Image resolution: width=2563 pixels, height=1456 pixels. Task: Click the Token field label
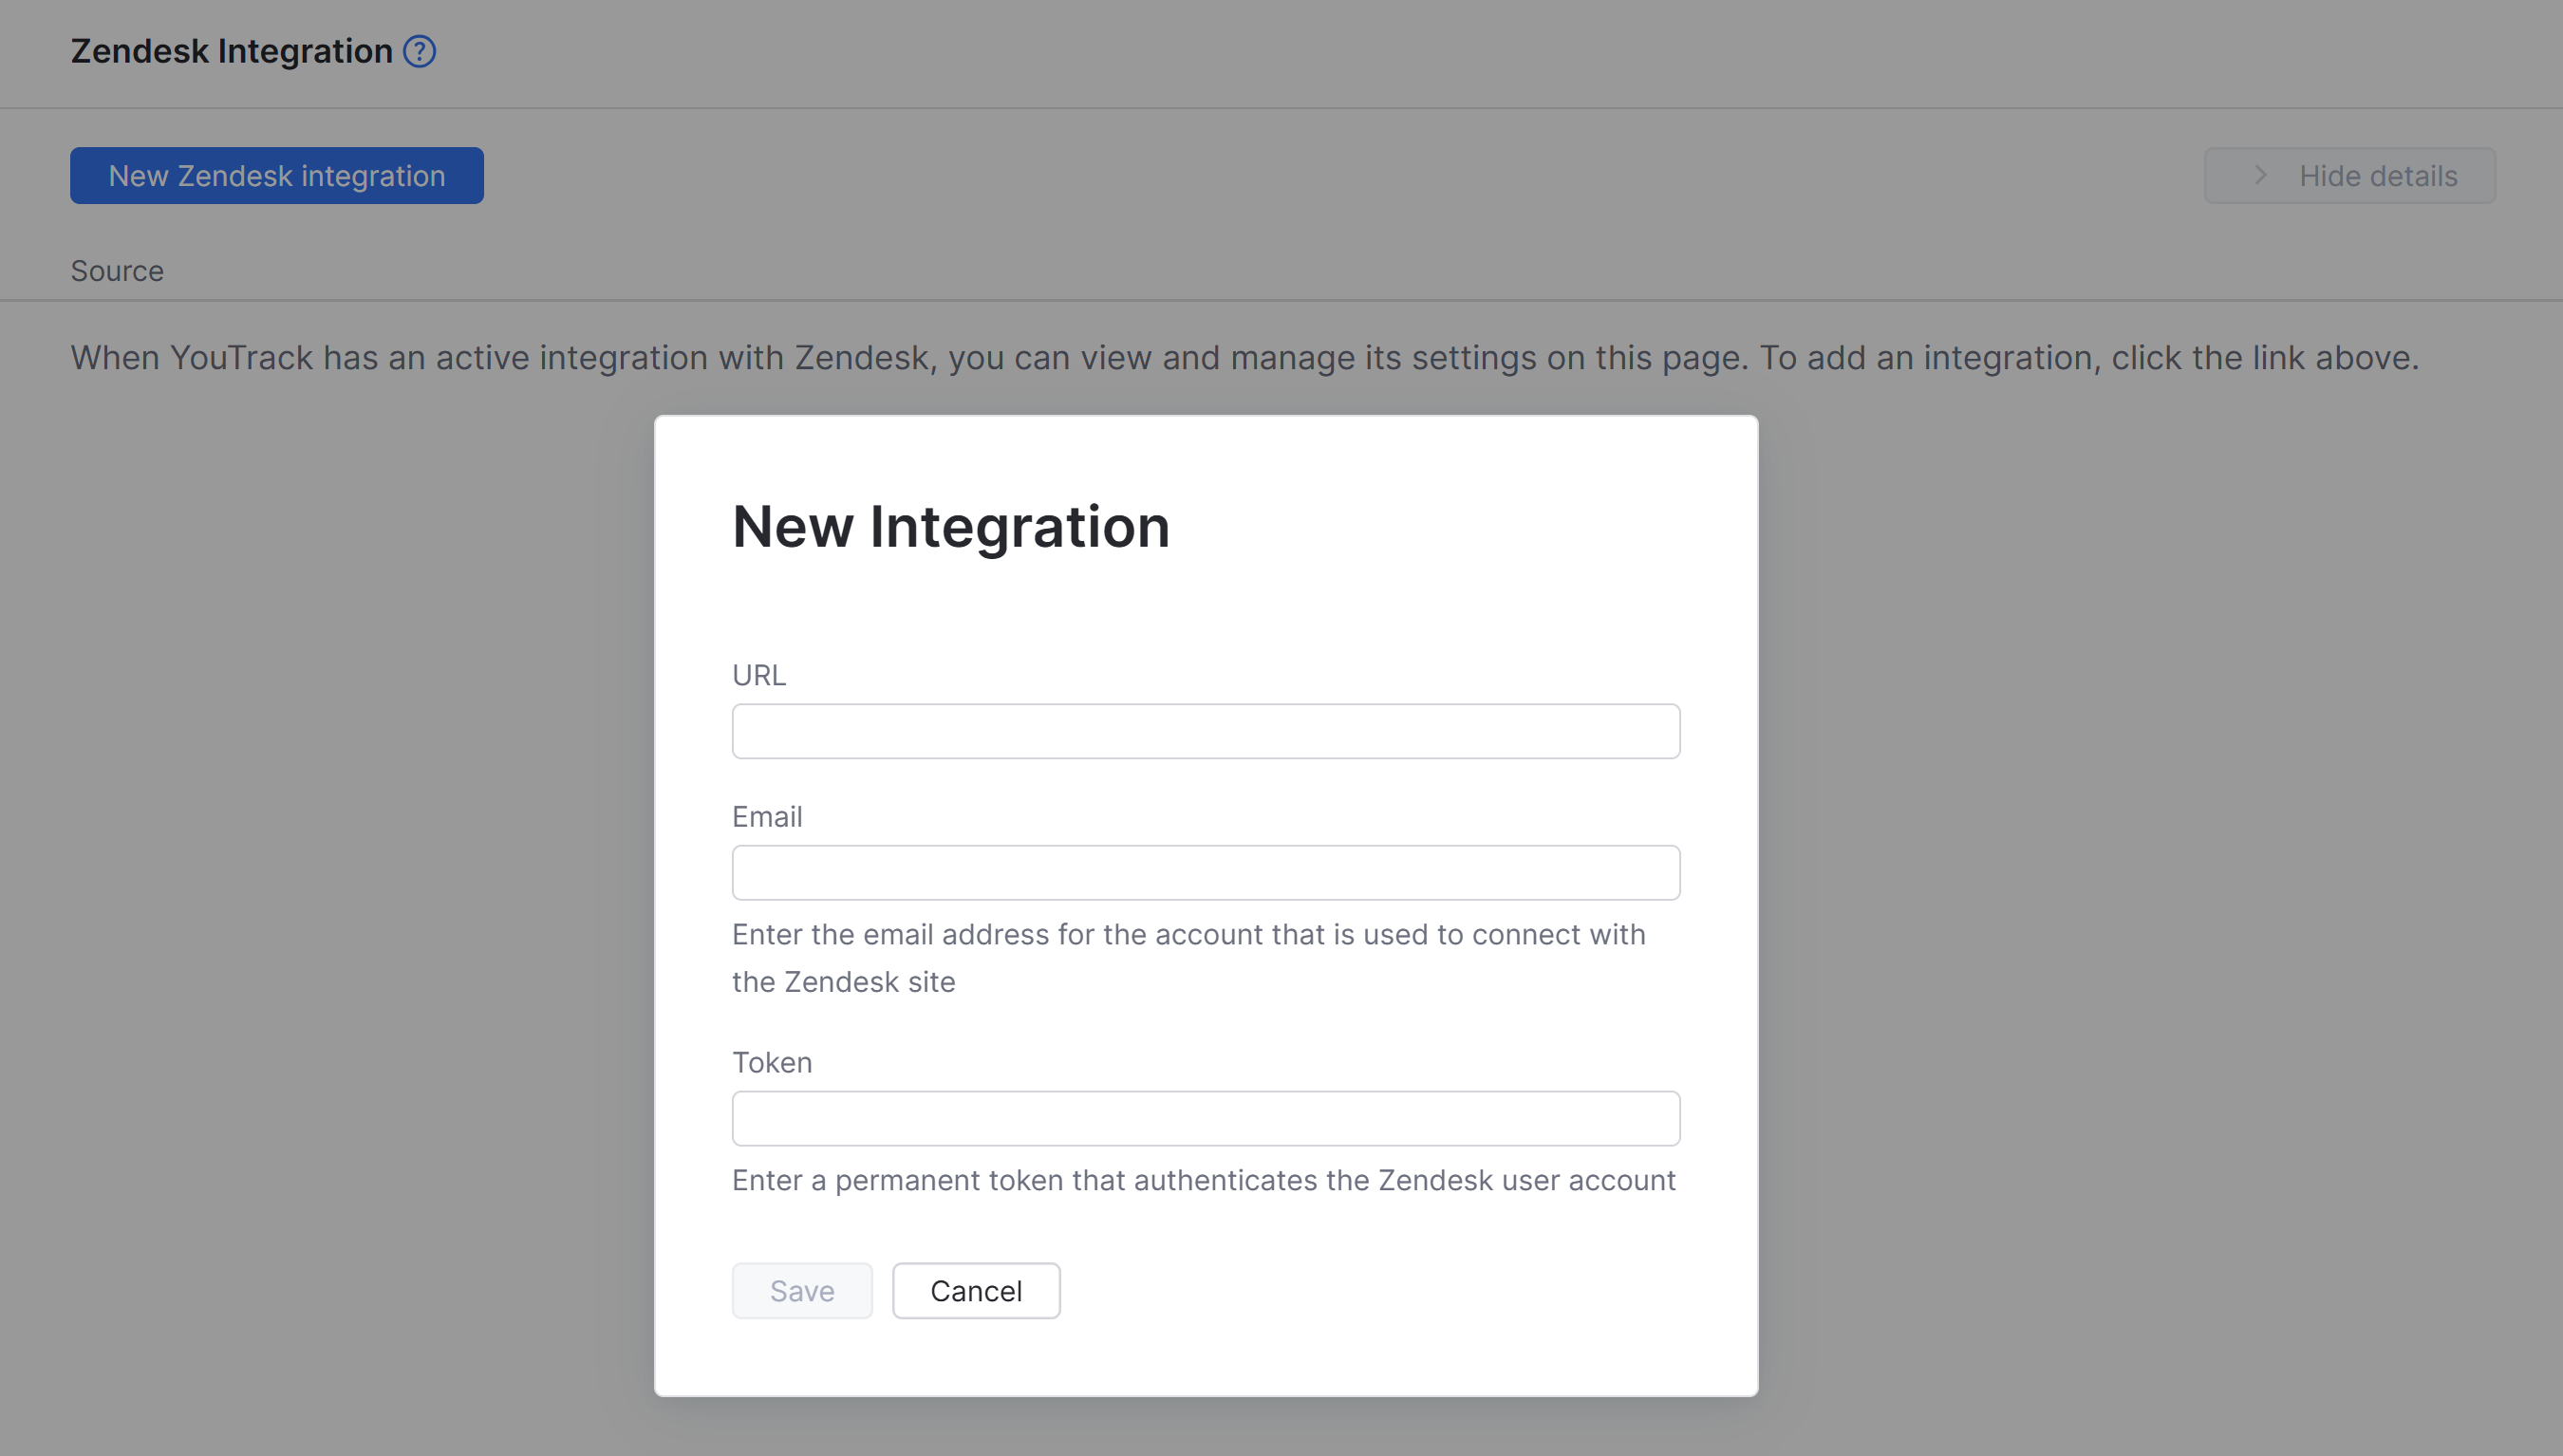click(771, 1061)
